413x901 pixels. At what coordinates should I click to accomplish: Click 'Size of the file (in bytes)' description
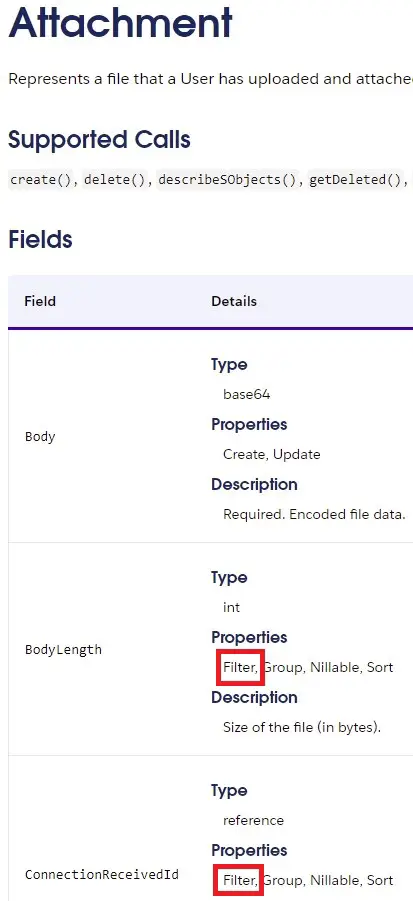[x=302, y=727]
